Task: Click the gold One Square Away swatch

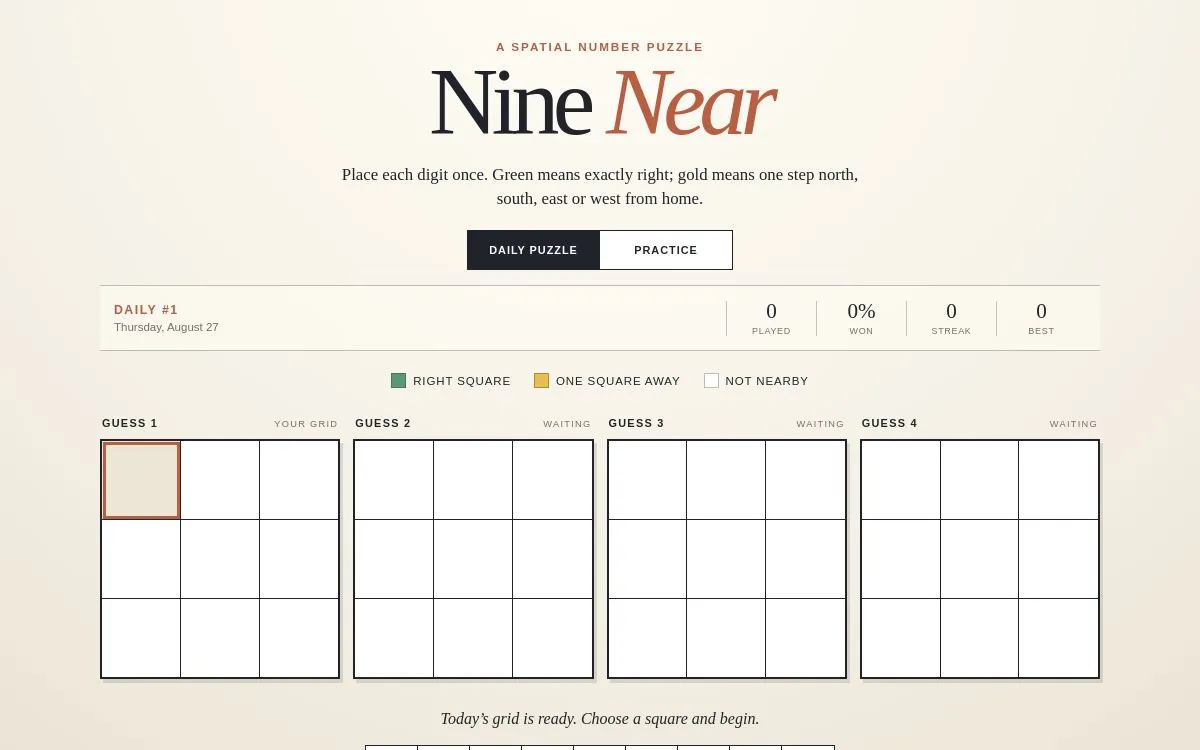Action: coord(541,381)
